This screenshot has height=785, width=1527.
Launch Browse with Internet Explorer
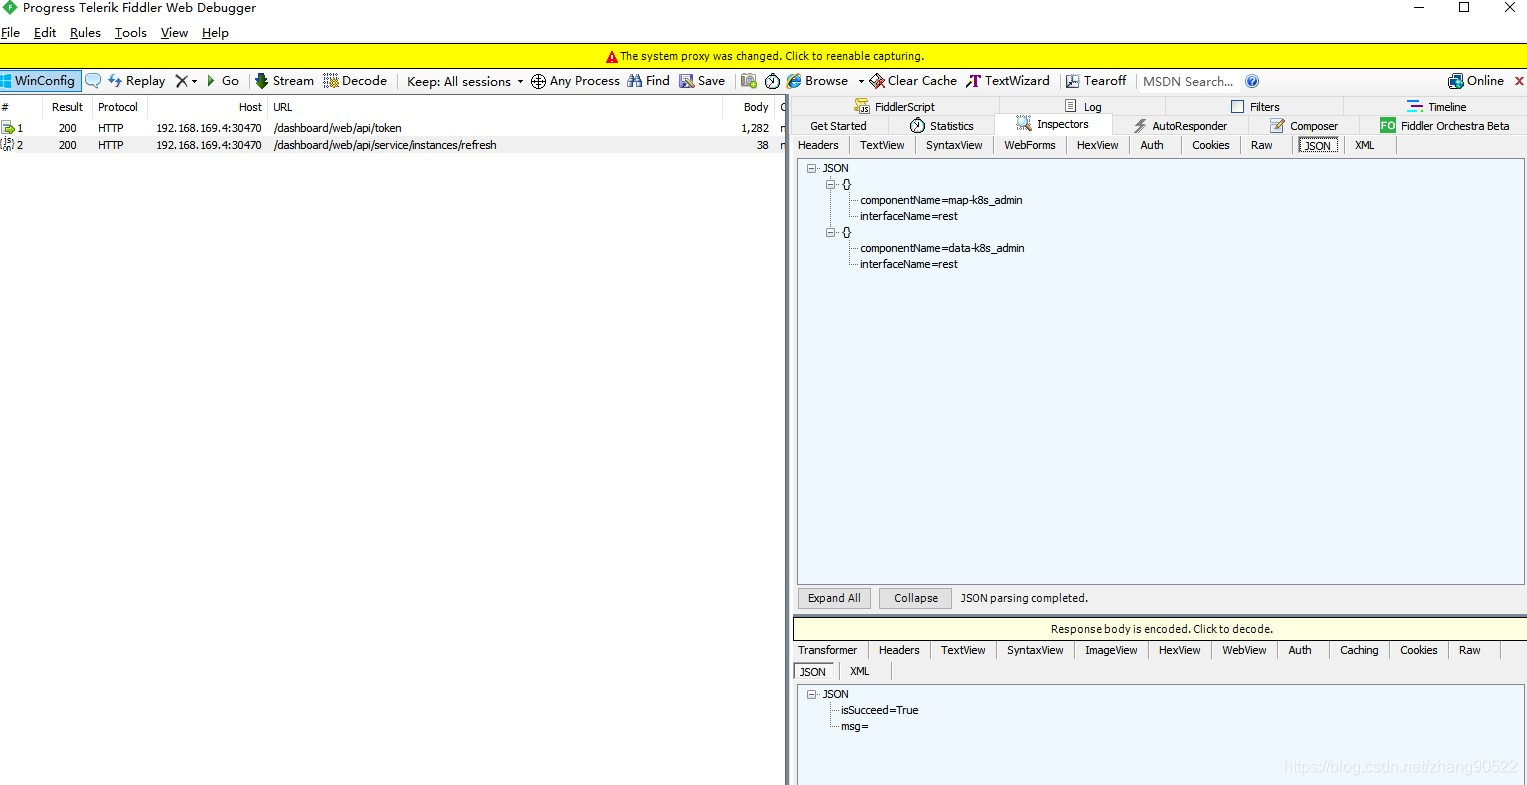tap(817, 81)
